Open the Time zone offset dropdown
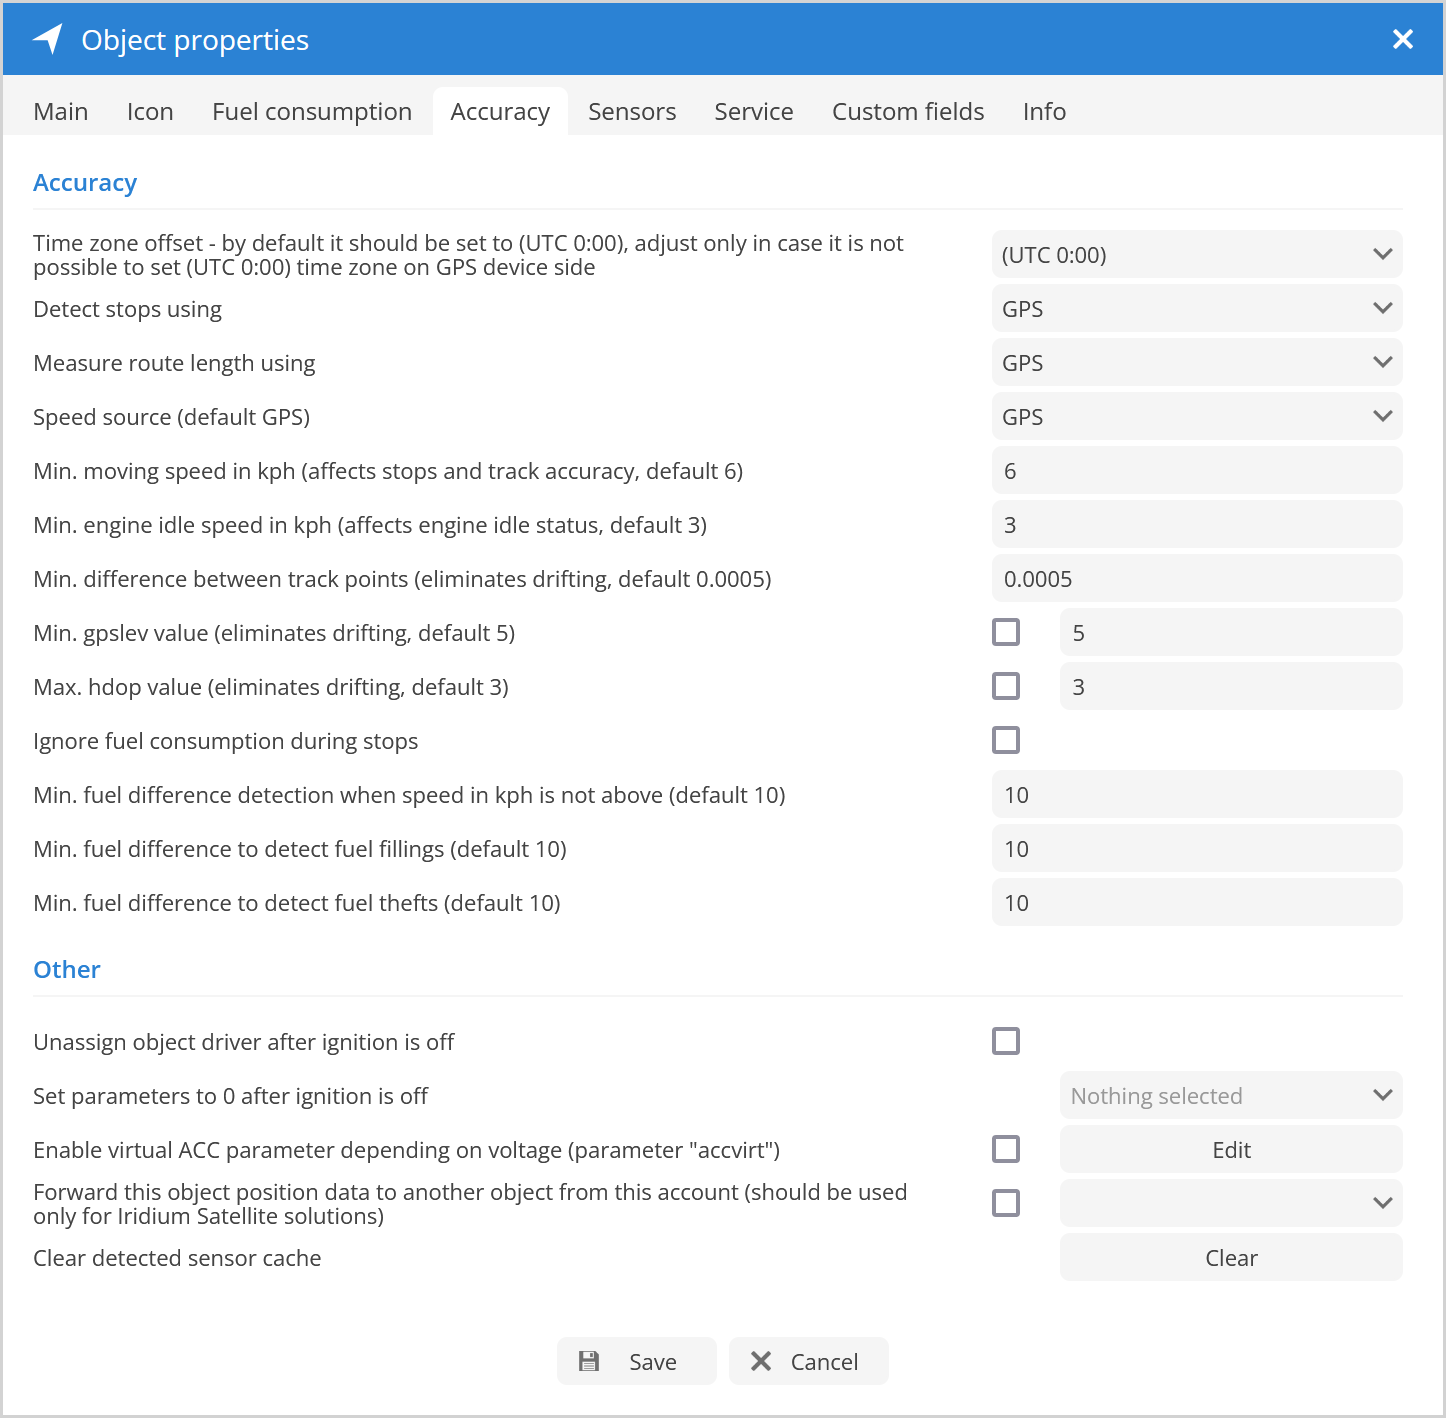The image size is (1446, 1418). pos(1196,255)
